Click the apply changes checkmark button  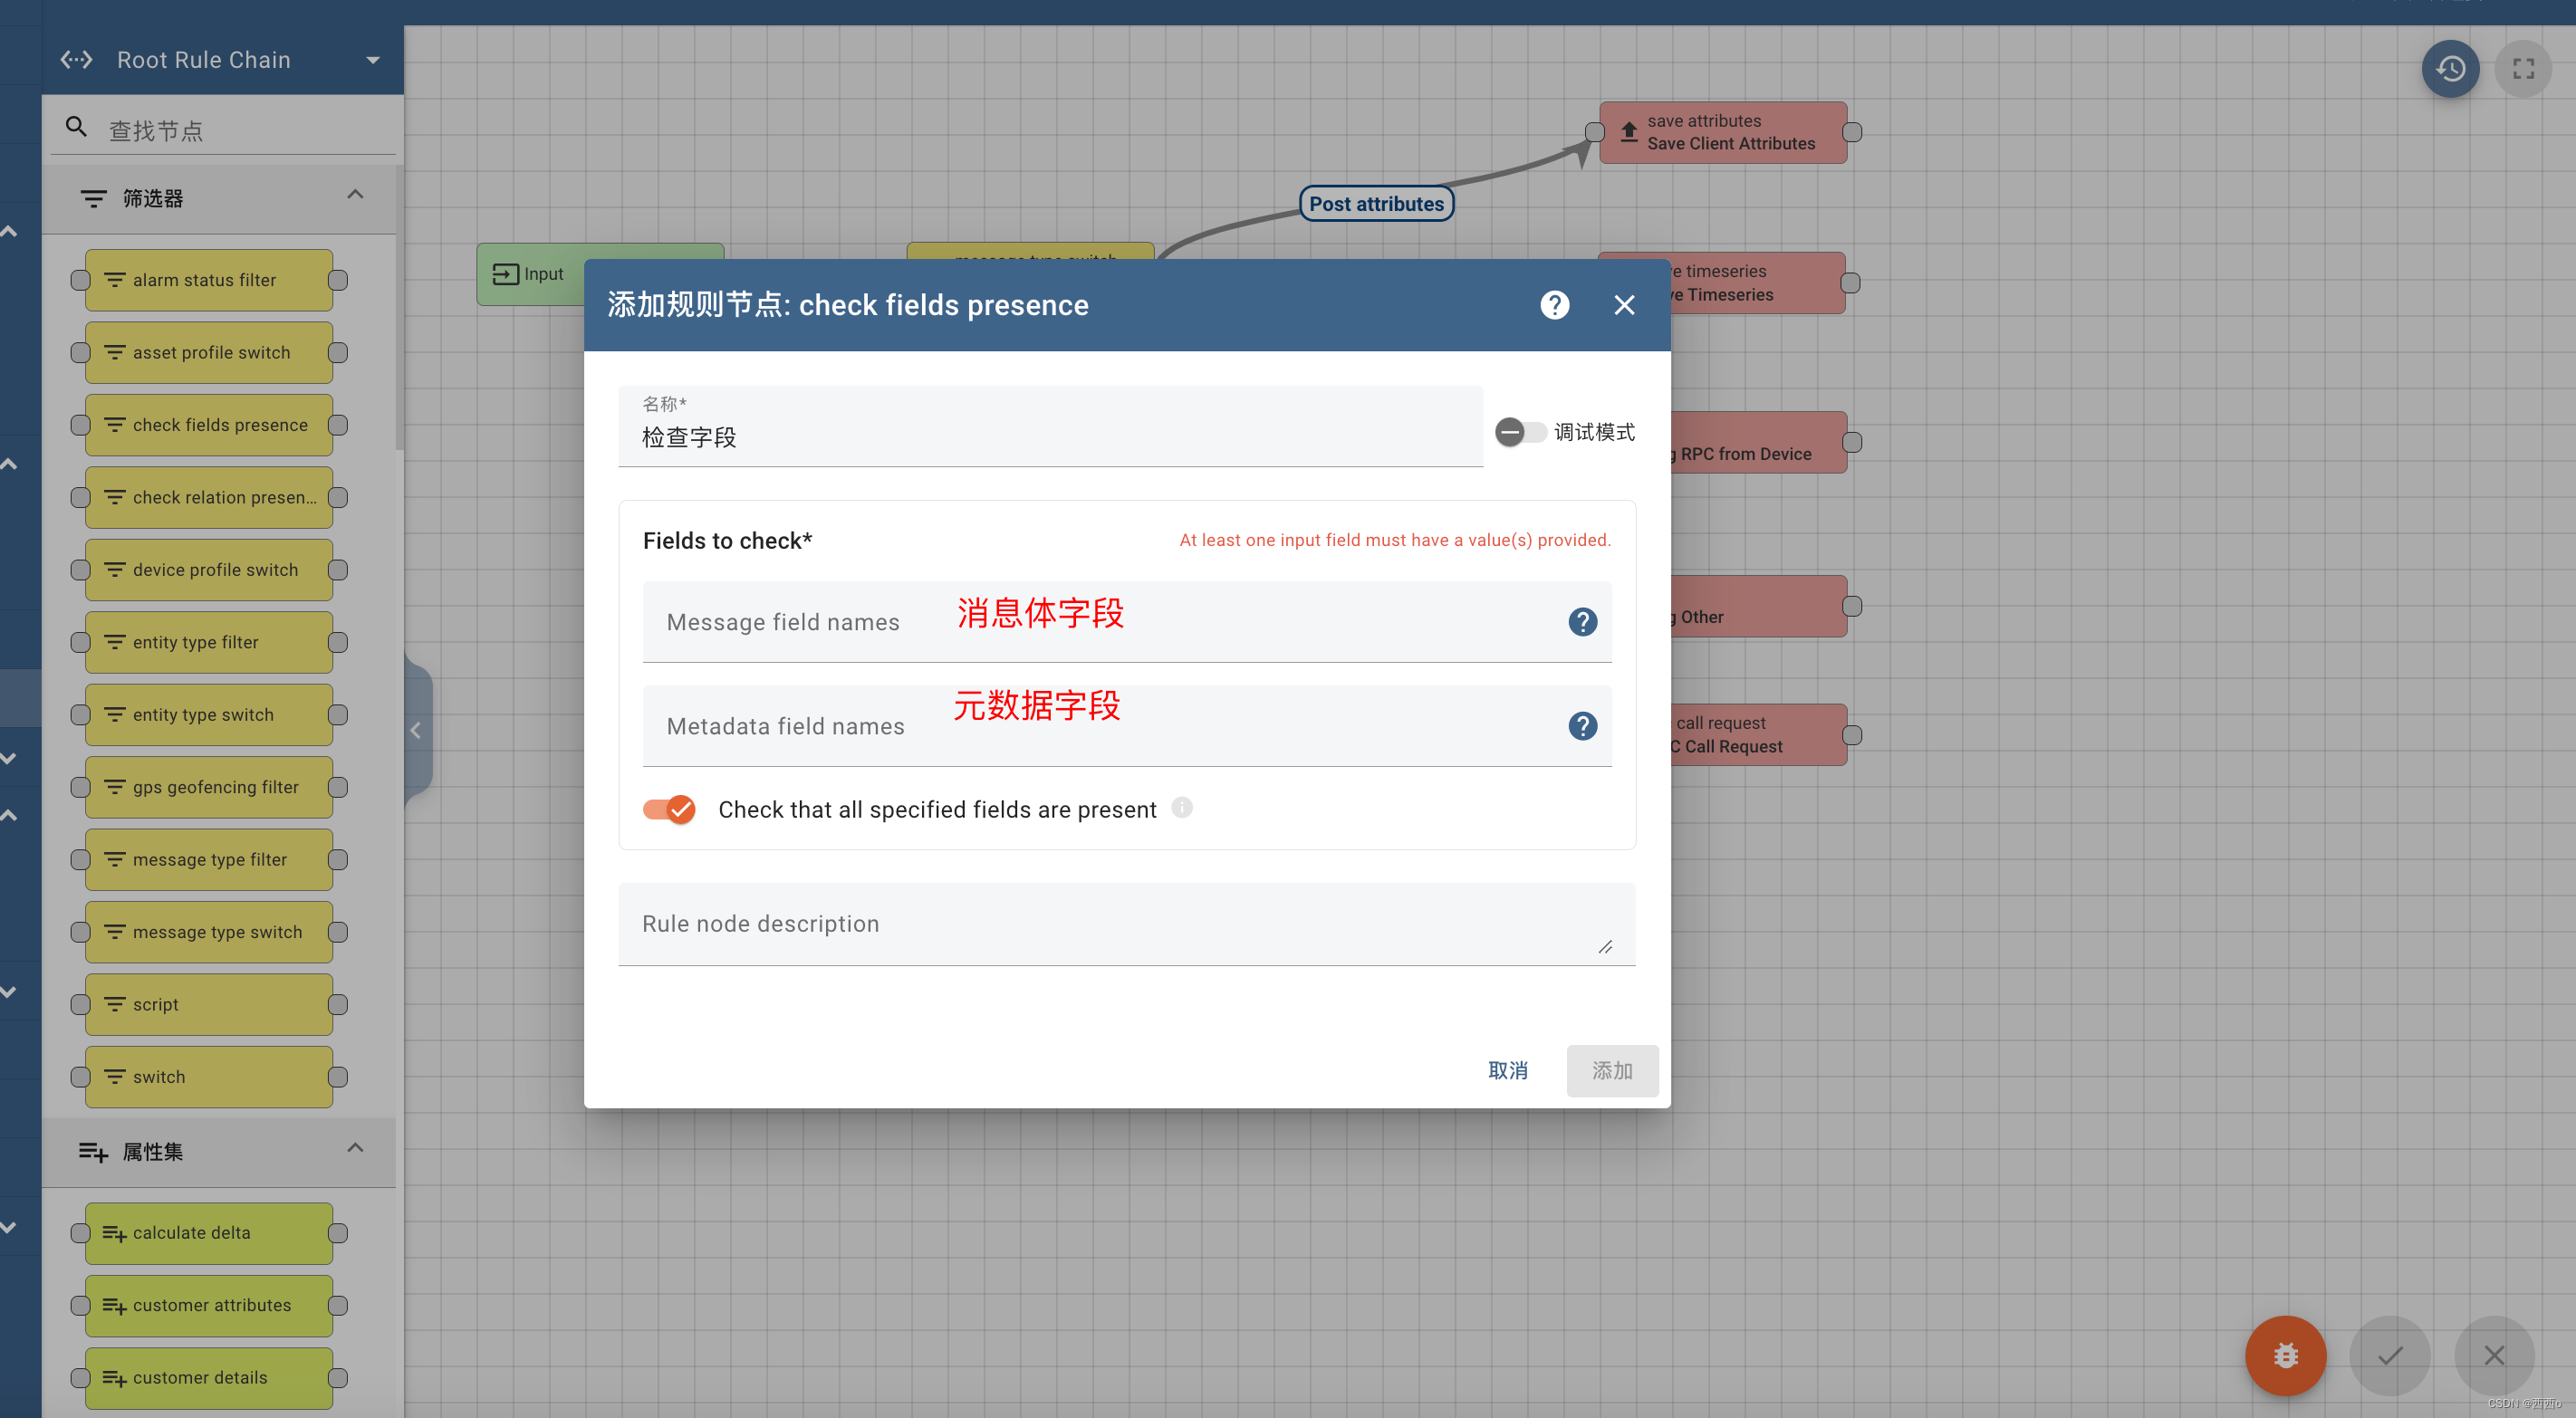[2390, 1355]
